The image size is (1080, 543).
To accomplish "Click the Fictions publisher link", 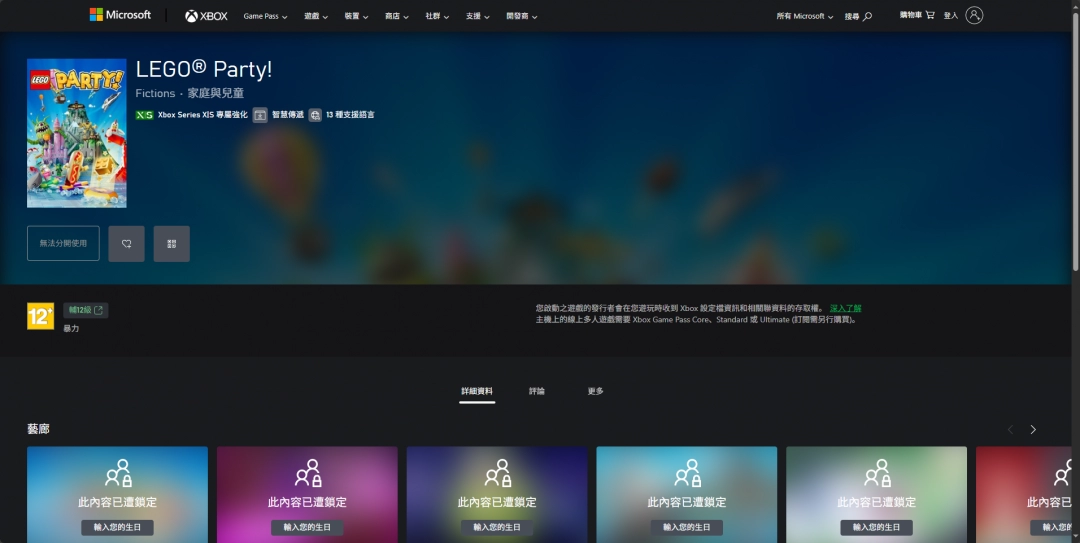I will (x=155, y=93).
